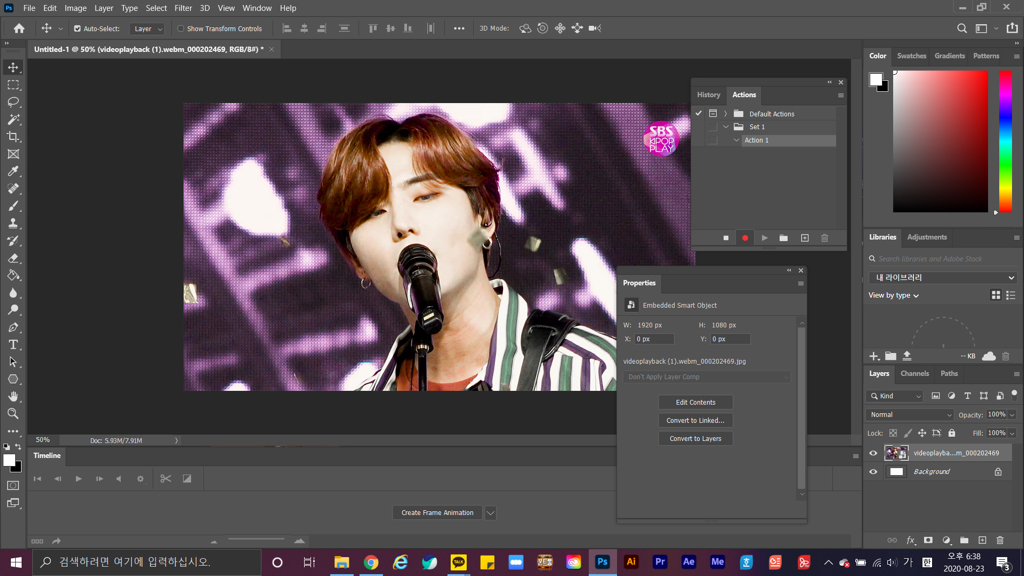Toggle lock all layer attributes
Image resolution: width=1024 pixels, height=576 pixels.
(952, 433)
